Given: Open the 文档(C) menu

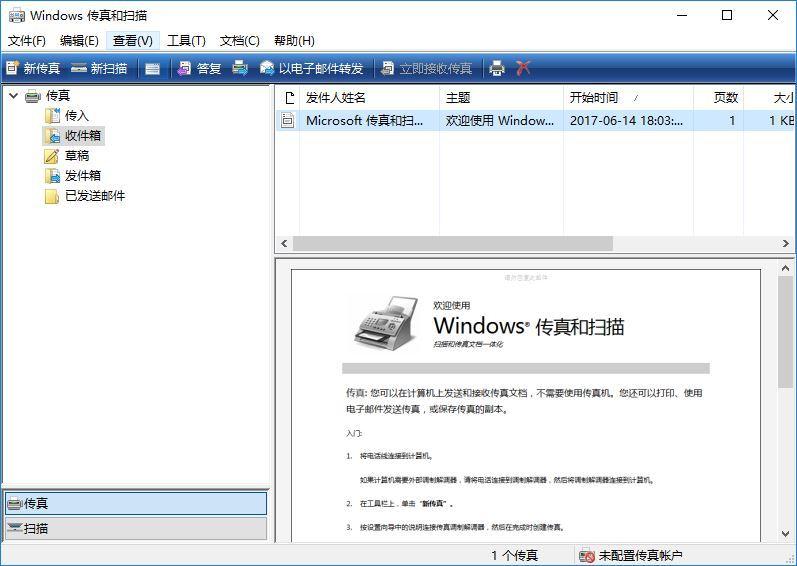Looking at the screenshot, I should click(239, 41).
